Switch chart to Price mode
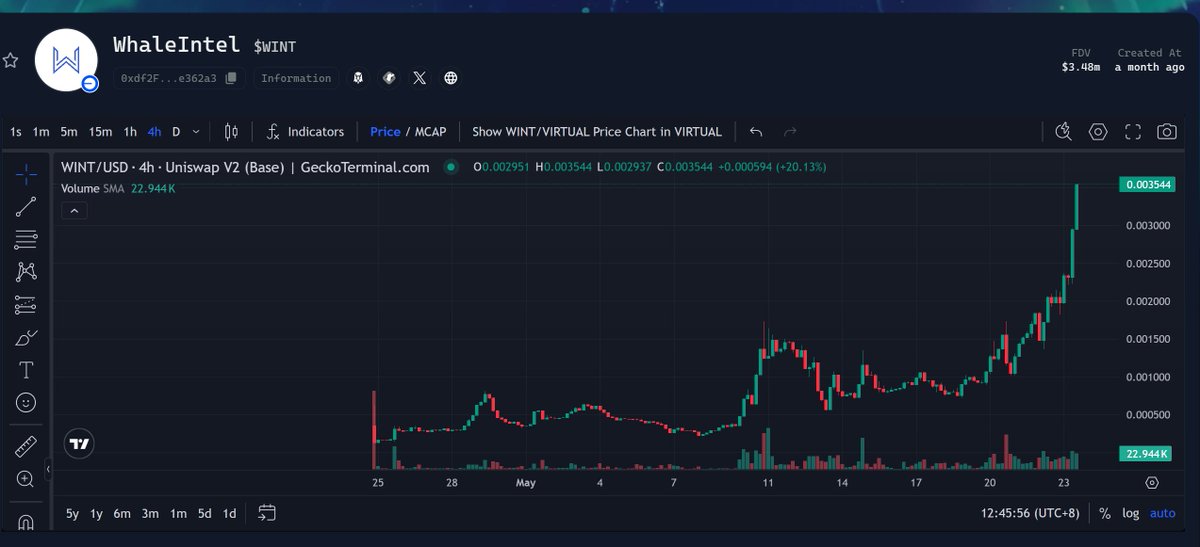The width and height of the screenshot is (1200, 547). coord(385,132)
